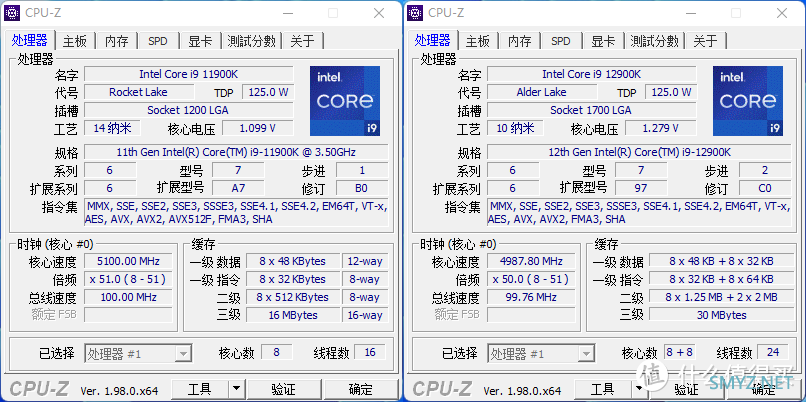This screenshot has width=806, height=402.
Task: Click bus speed 100.00 MHz value
Action: click(128, 297)
